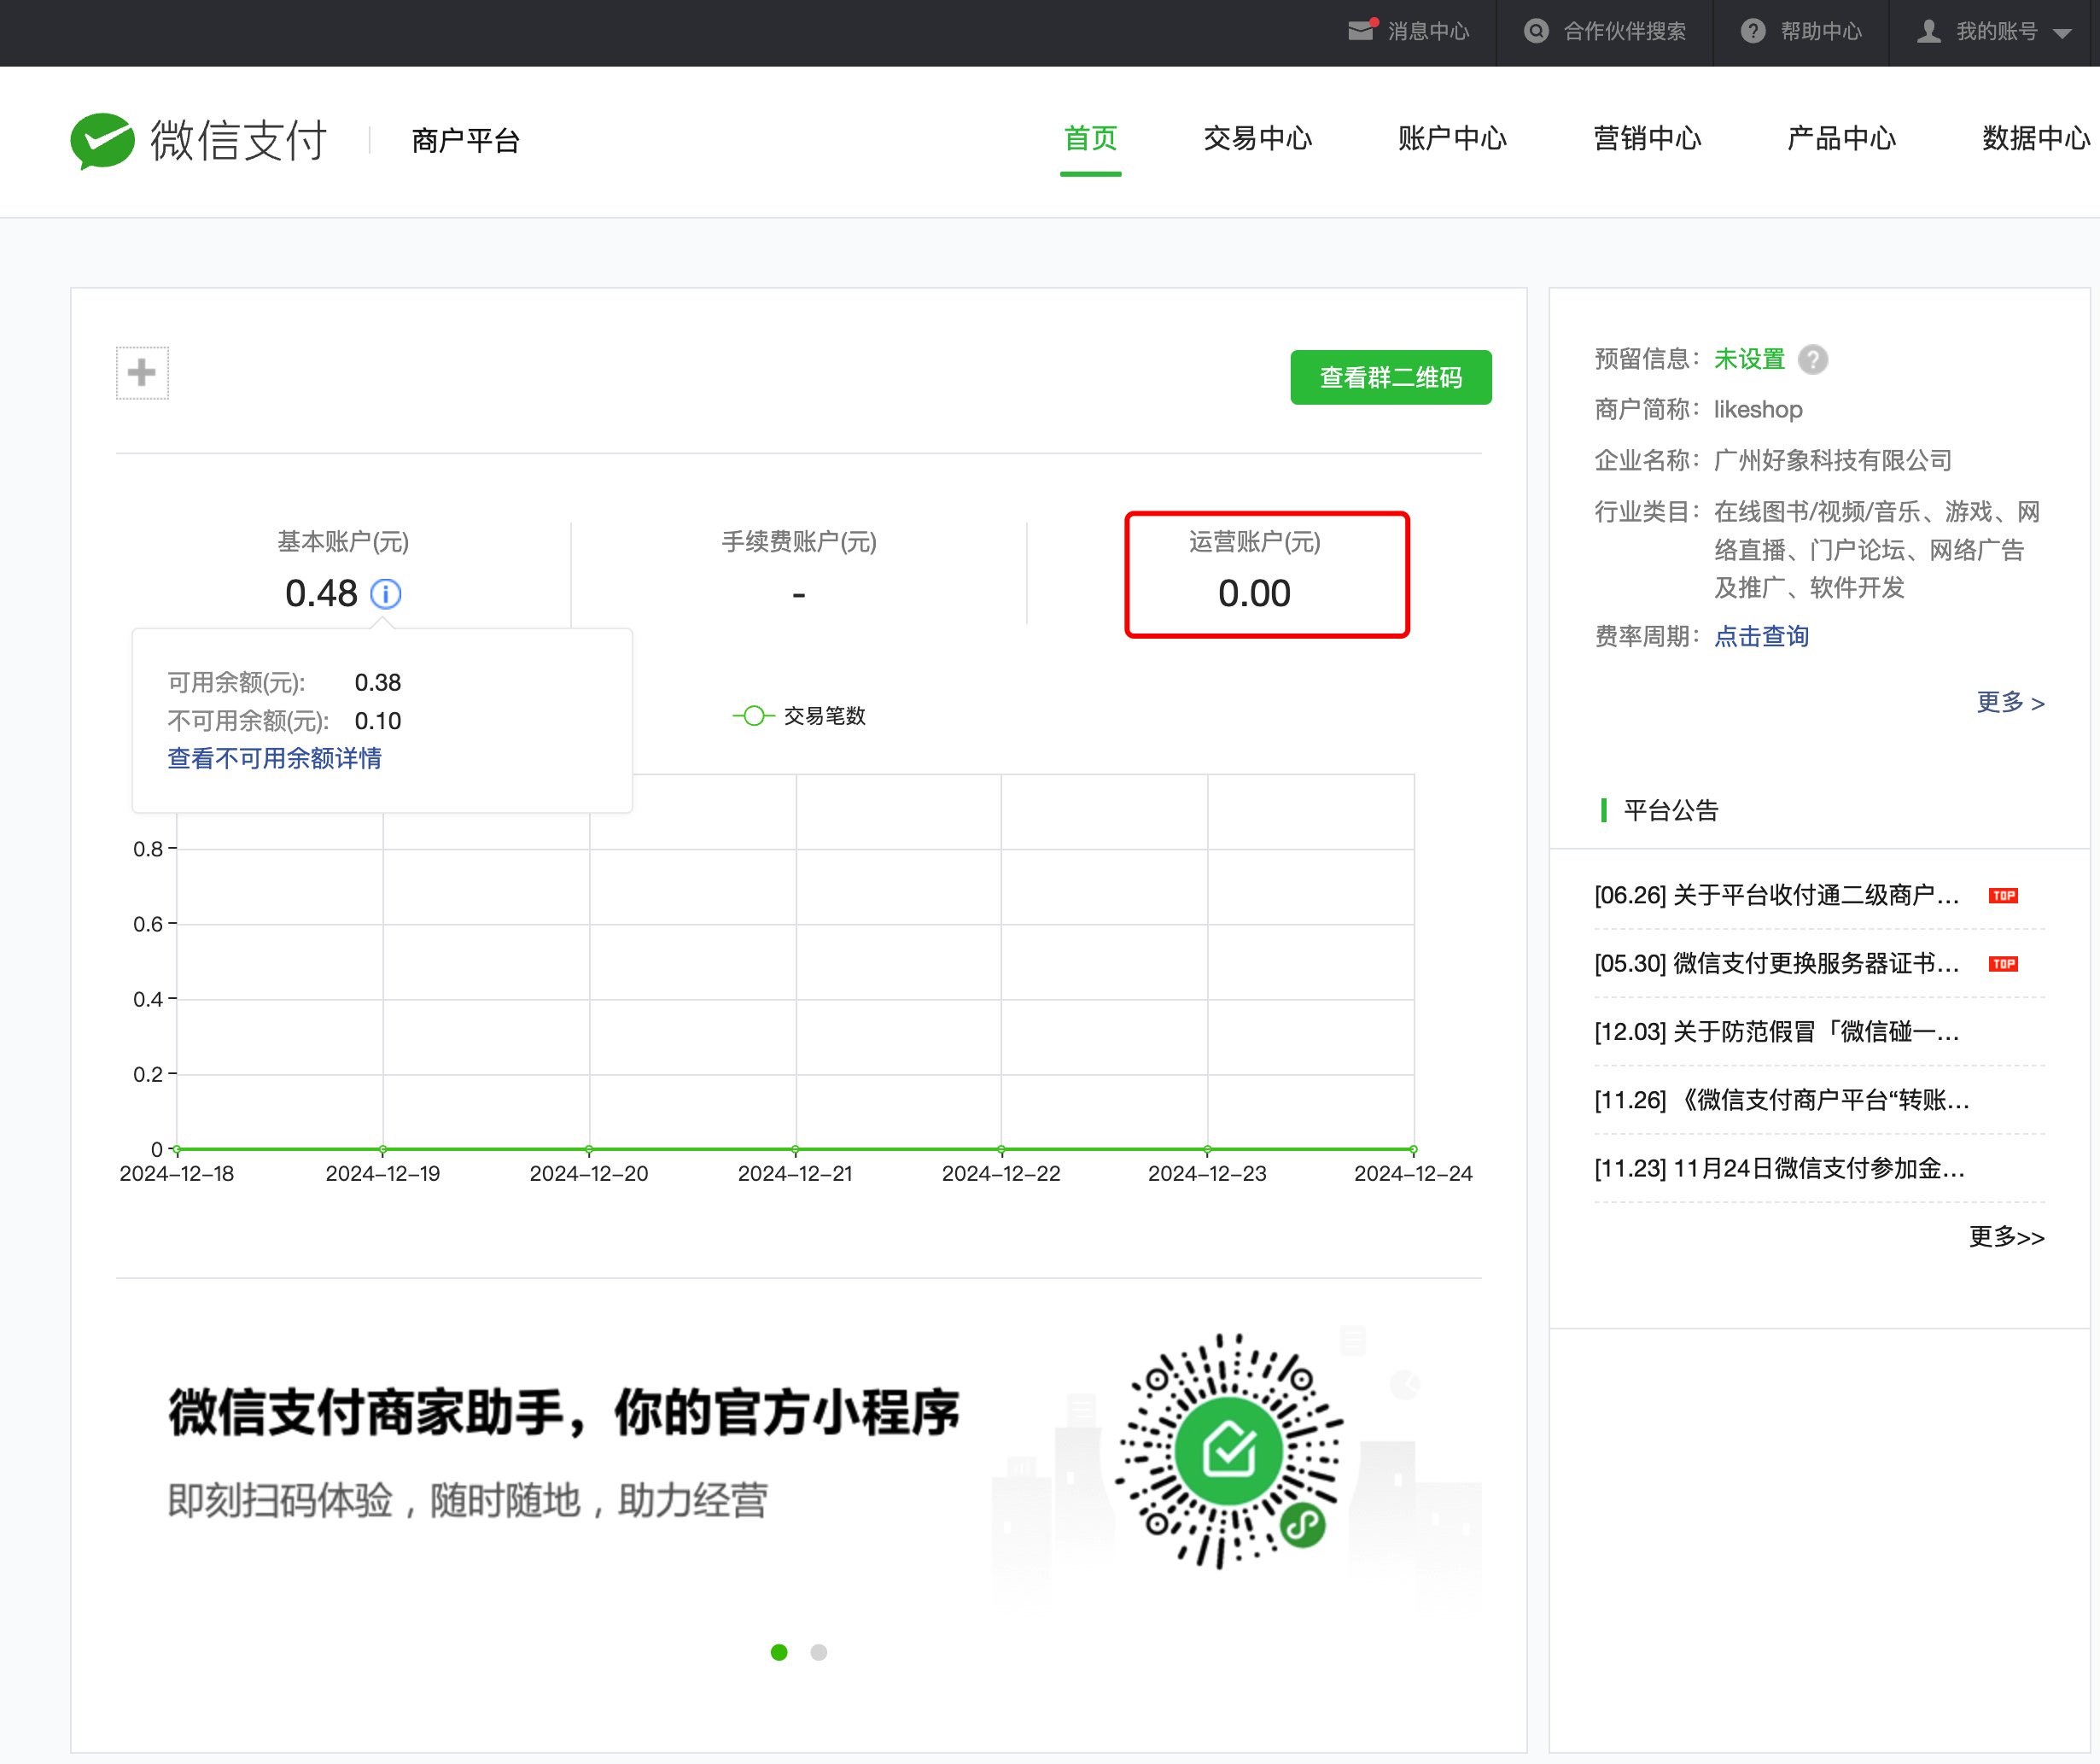Click the chart data point for 2024-12-24
Screen dimensions: 2100x1764
point(1413,1150)
